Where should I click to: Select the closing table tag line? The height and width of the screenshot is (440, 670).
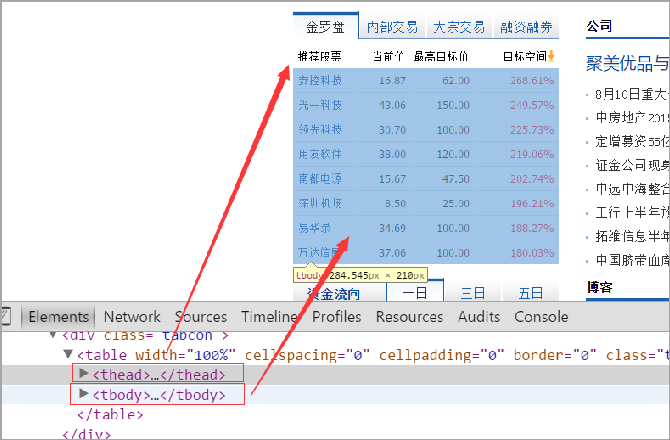point(103,415)
